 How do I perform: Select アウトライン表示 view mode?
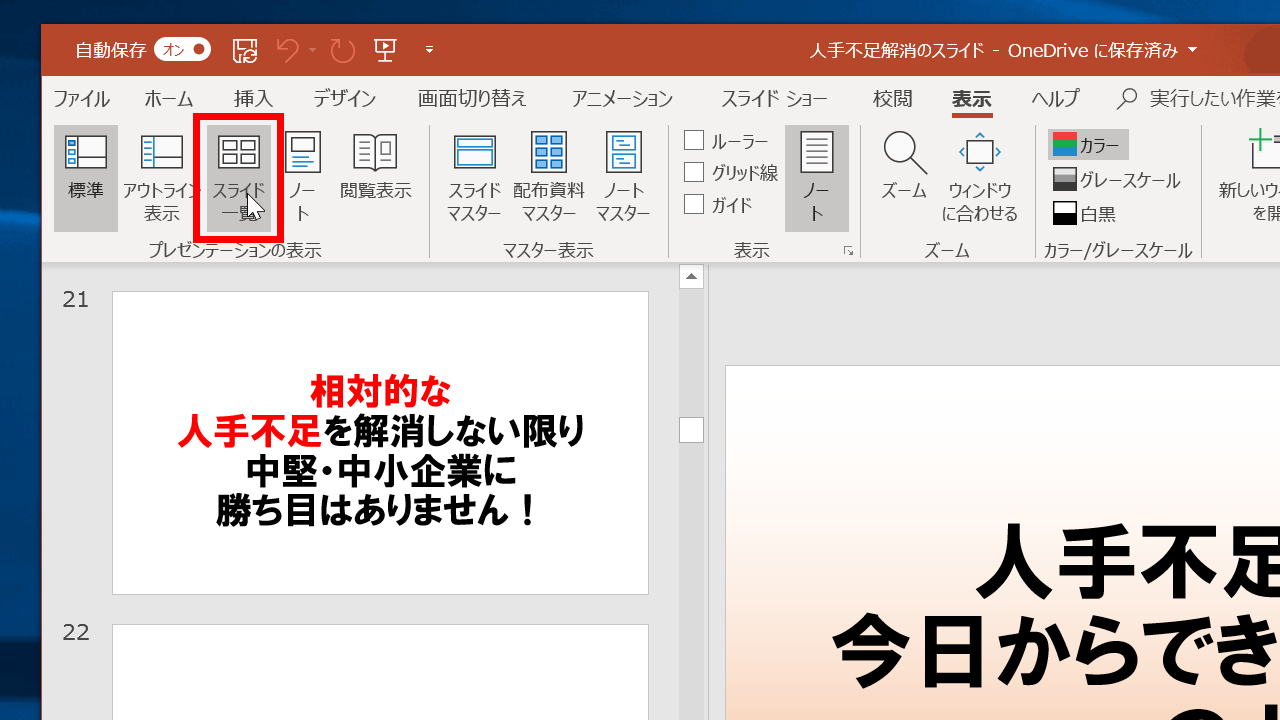click(161, 178)
